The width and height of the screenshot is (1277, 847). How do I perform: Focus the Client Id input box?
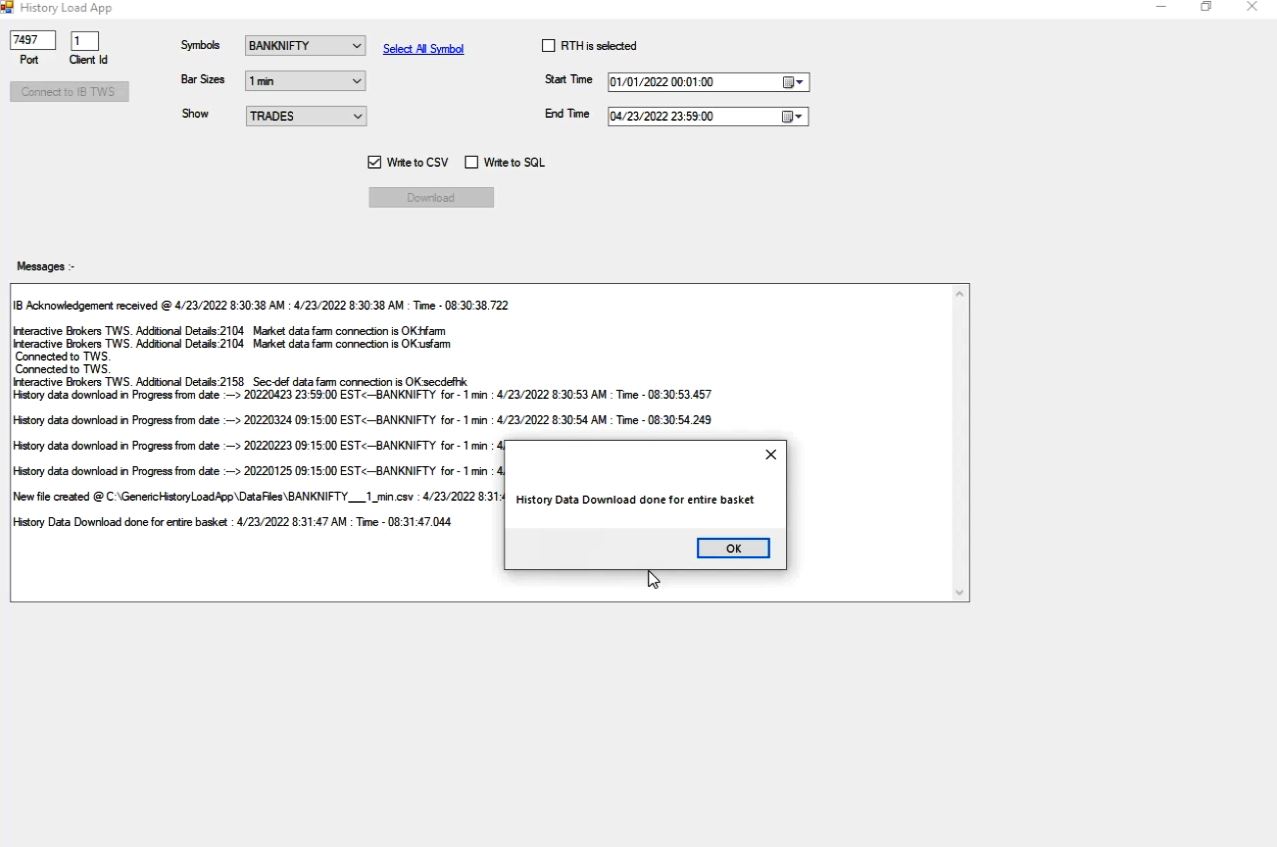pos(84,41)
